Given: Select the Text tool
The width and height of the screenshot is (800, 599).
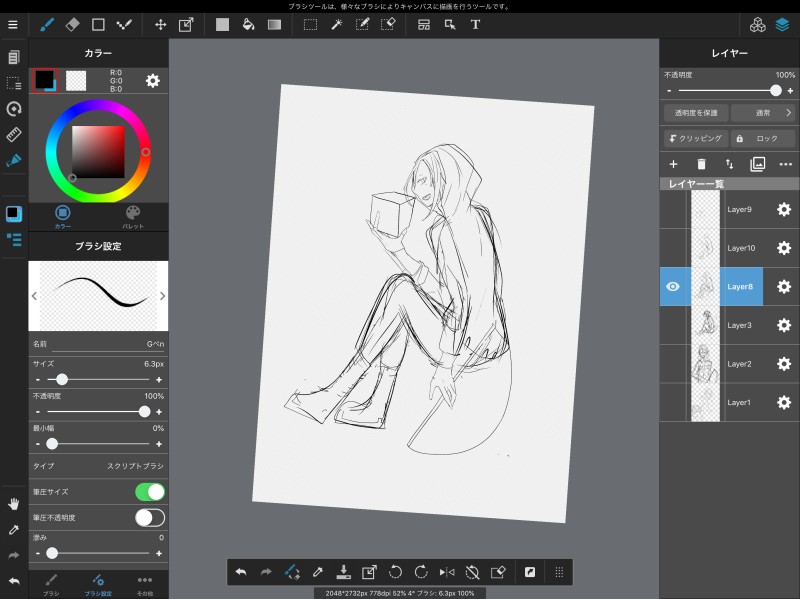Looking at the screenshot, I should [x=475, y=24].
